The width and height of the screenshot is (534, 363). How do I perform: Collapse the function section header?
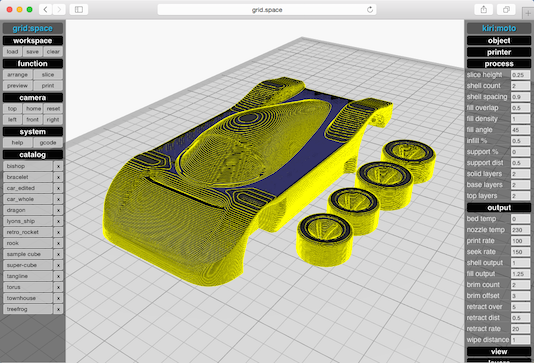33,63
